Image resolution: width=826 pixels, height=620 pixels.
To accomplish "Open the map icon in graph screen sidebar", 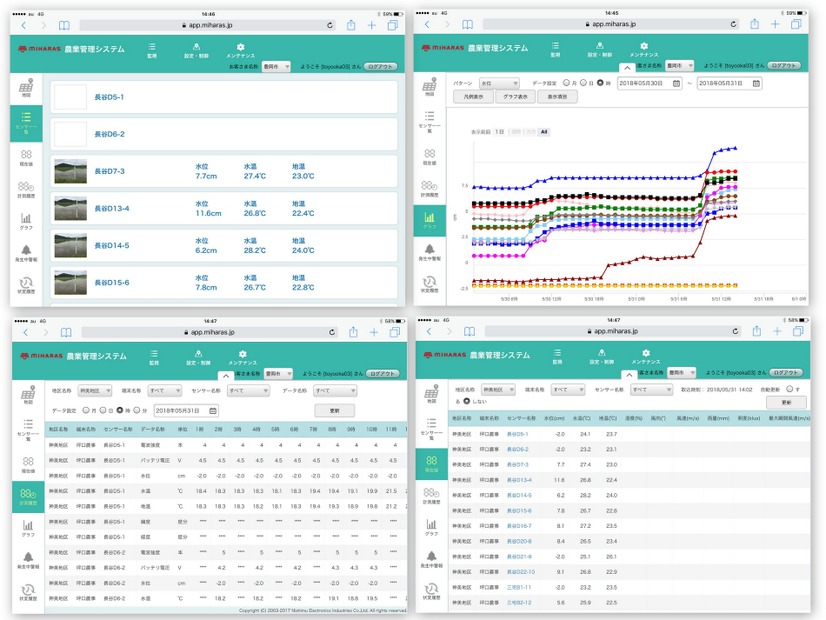I will pos(429,87).
